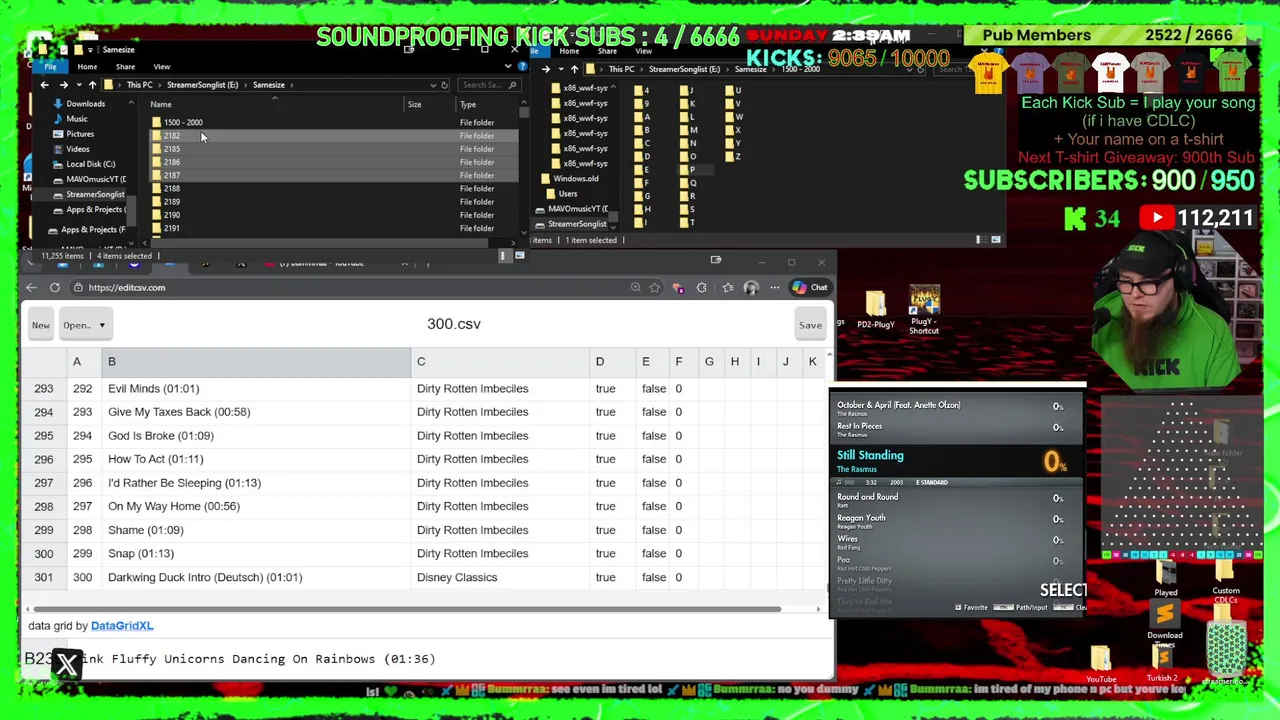The height and width of the screenshot is (720, 1280).
Task: Open the browser favorites list icon
Action: [727, 288]
